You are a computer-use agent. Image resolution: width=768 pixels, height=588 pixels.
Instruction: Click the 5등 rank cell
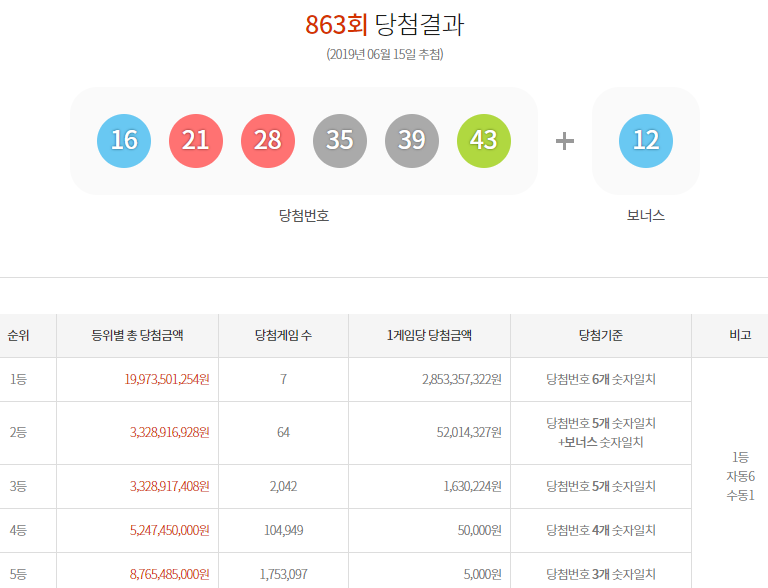click(x=19, y=574)
